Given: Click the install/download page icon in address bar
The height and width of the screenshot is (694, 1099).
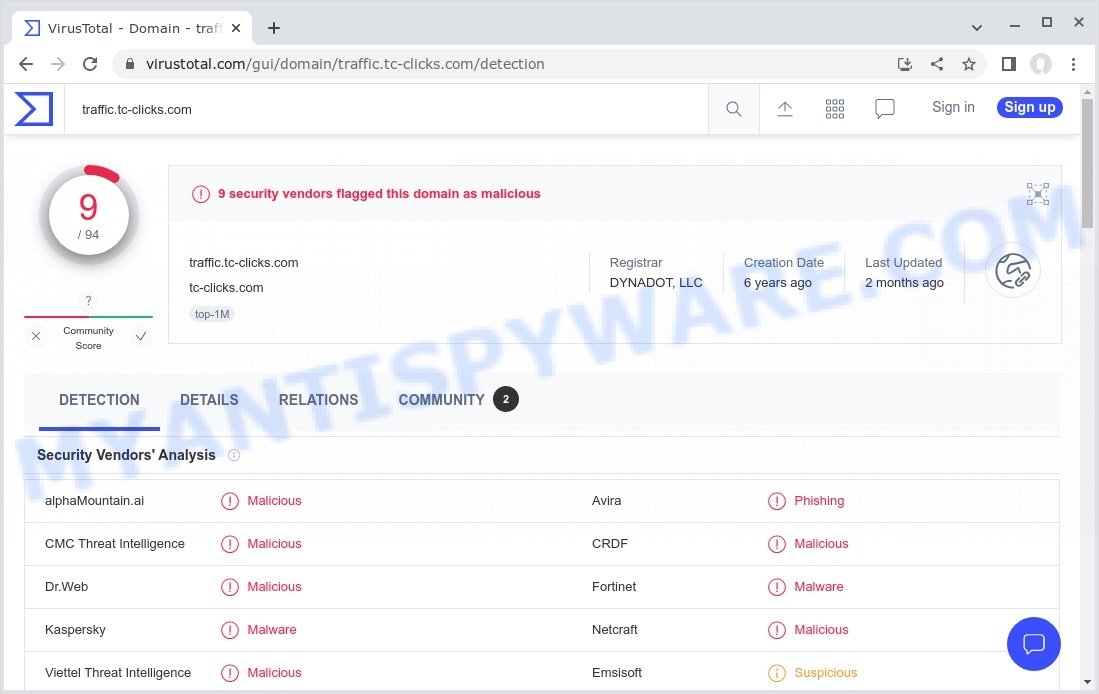Looking at the screenshot, I should [x=905, y=64].
